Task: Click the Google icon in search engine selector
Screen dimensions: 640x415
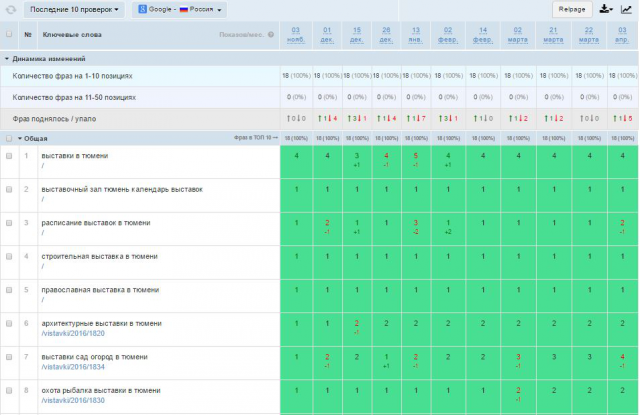Action: tap(142, 9)
